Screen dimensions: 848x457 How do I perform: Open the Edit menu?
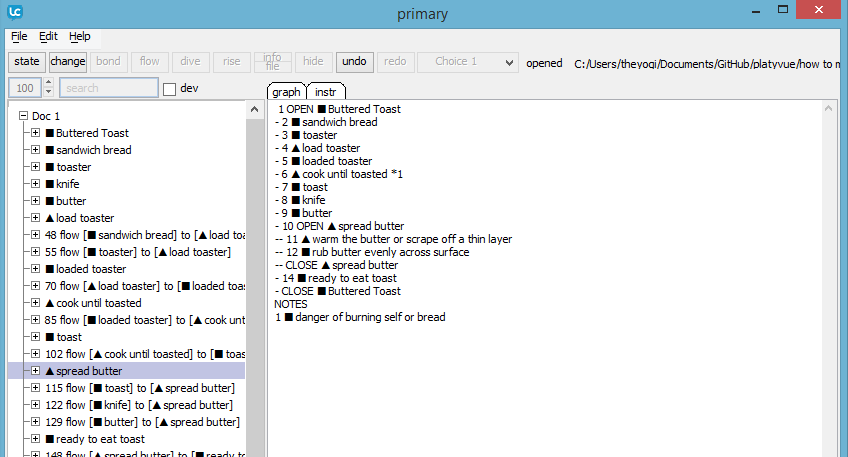48,36
